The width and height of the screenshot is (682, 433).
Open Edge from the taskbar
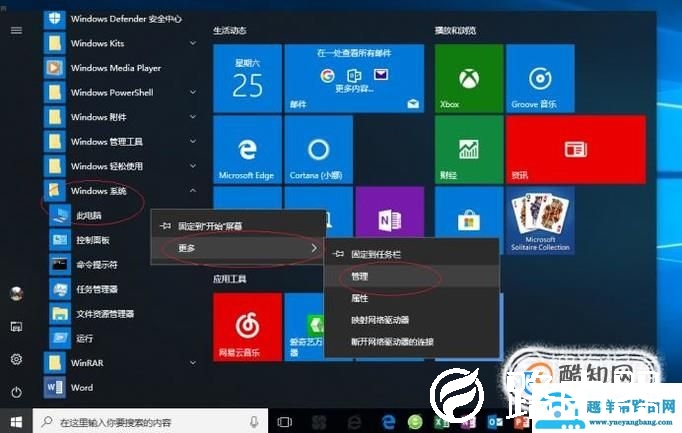(x=388, y=422)
